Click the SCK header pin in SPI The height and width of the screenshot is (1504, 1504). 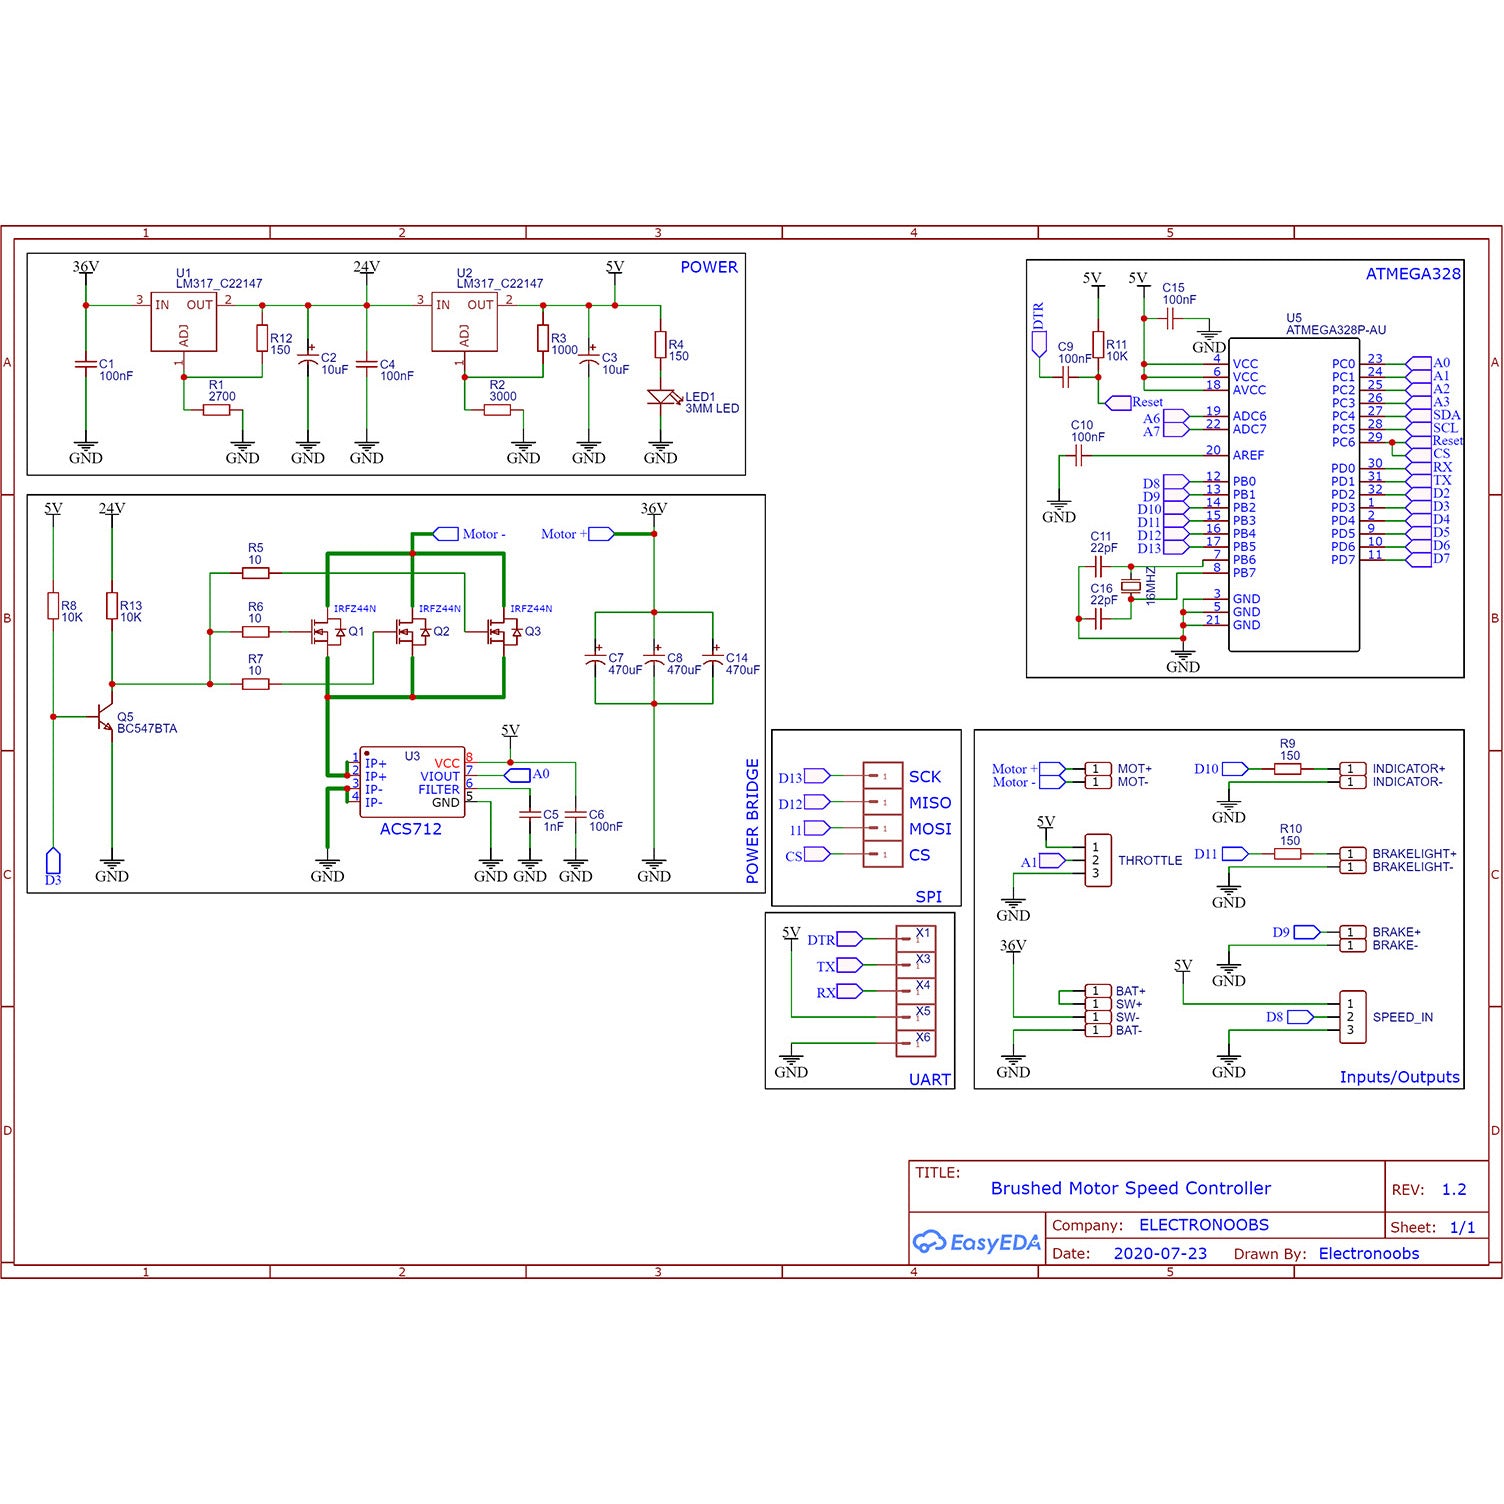coord(883,776)
